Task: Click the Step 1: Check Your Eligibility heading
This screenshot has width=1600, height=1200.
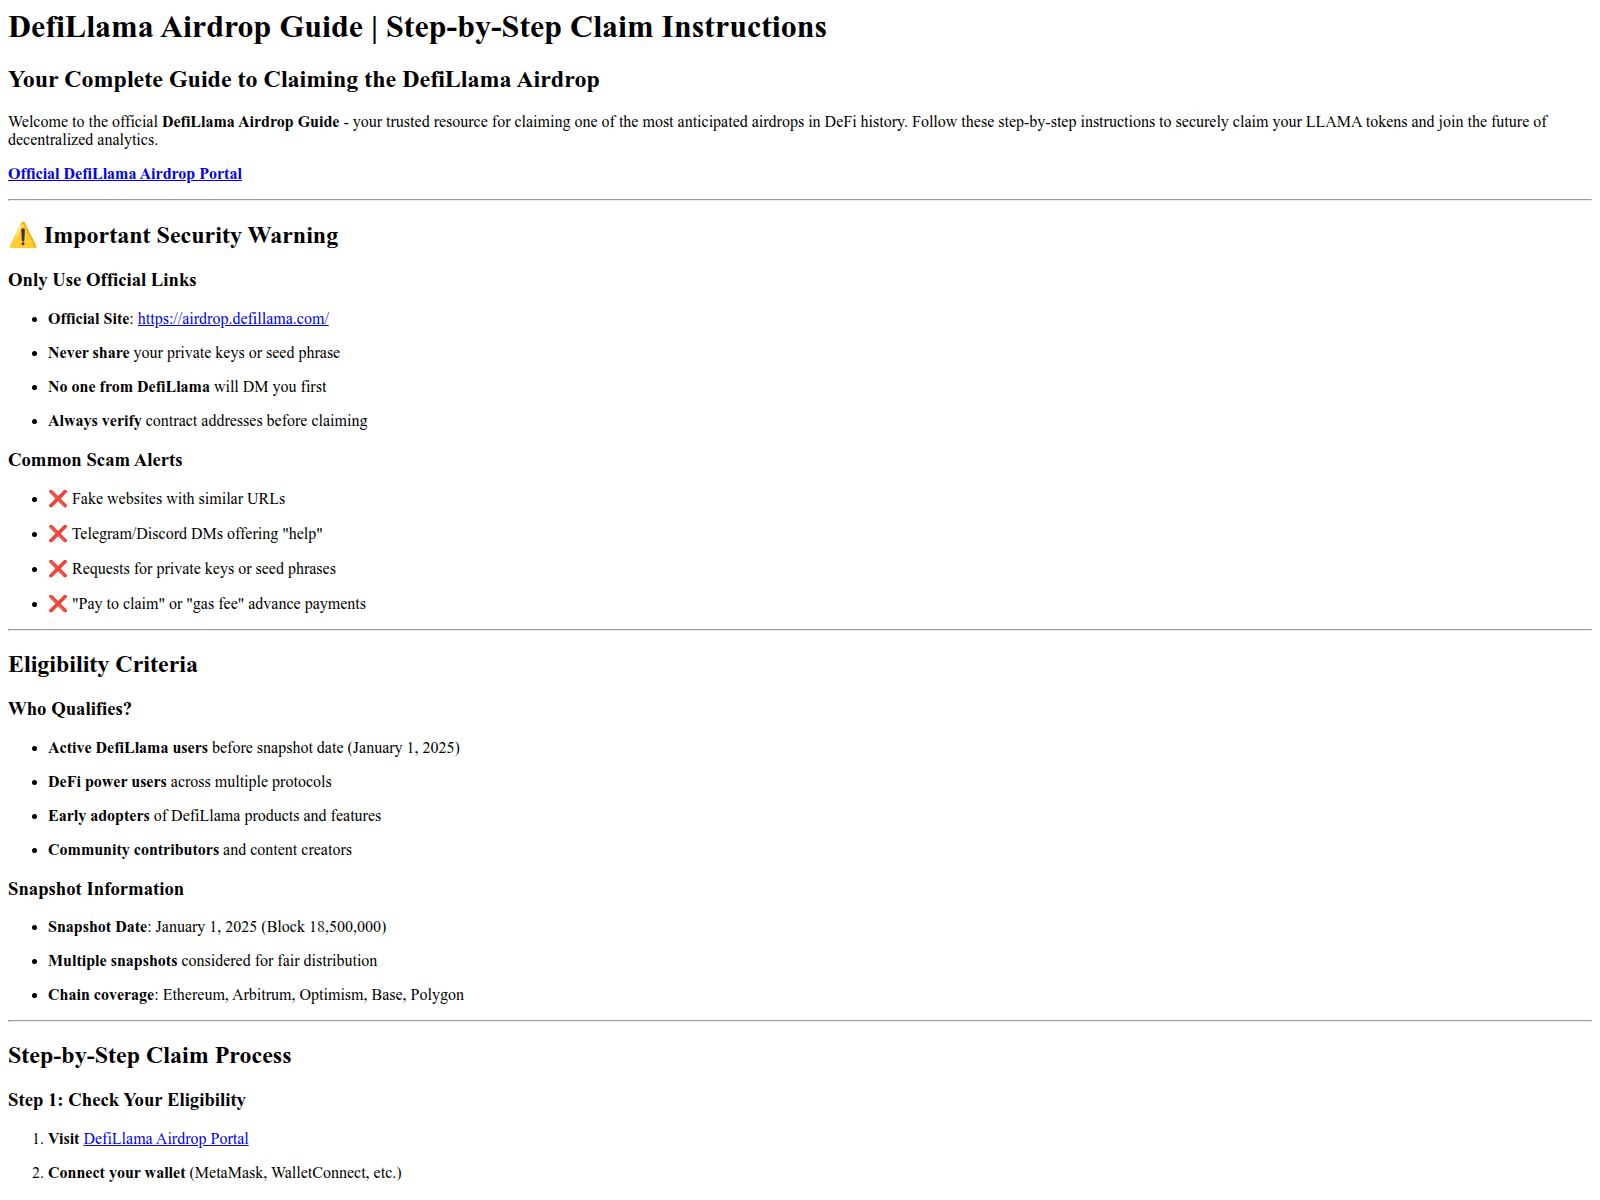Action: coord(127,1100)
